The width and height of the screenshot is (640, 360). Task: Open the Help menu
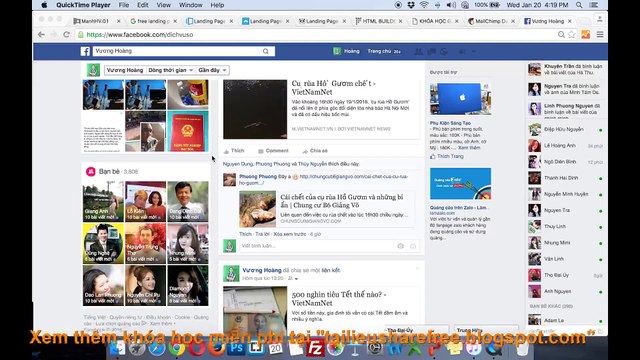pos(217,5)
